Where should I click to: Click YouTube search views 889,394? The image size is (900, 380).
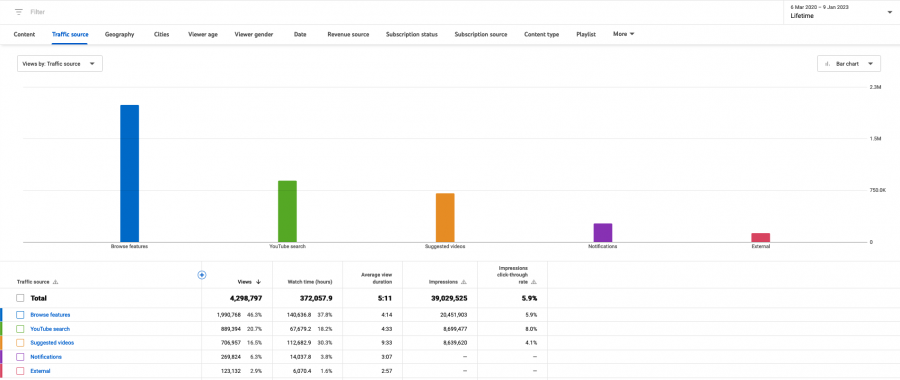click(232, 329)
